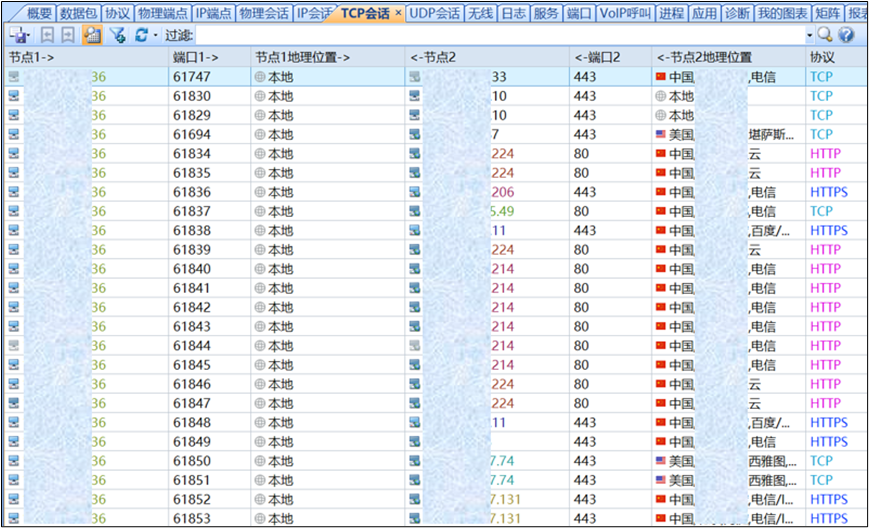Click the China flag icon in port 61834 row

pos(661,153)
